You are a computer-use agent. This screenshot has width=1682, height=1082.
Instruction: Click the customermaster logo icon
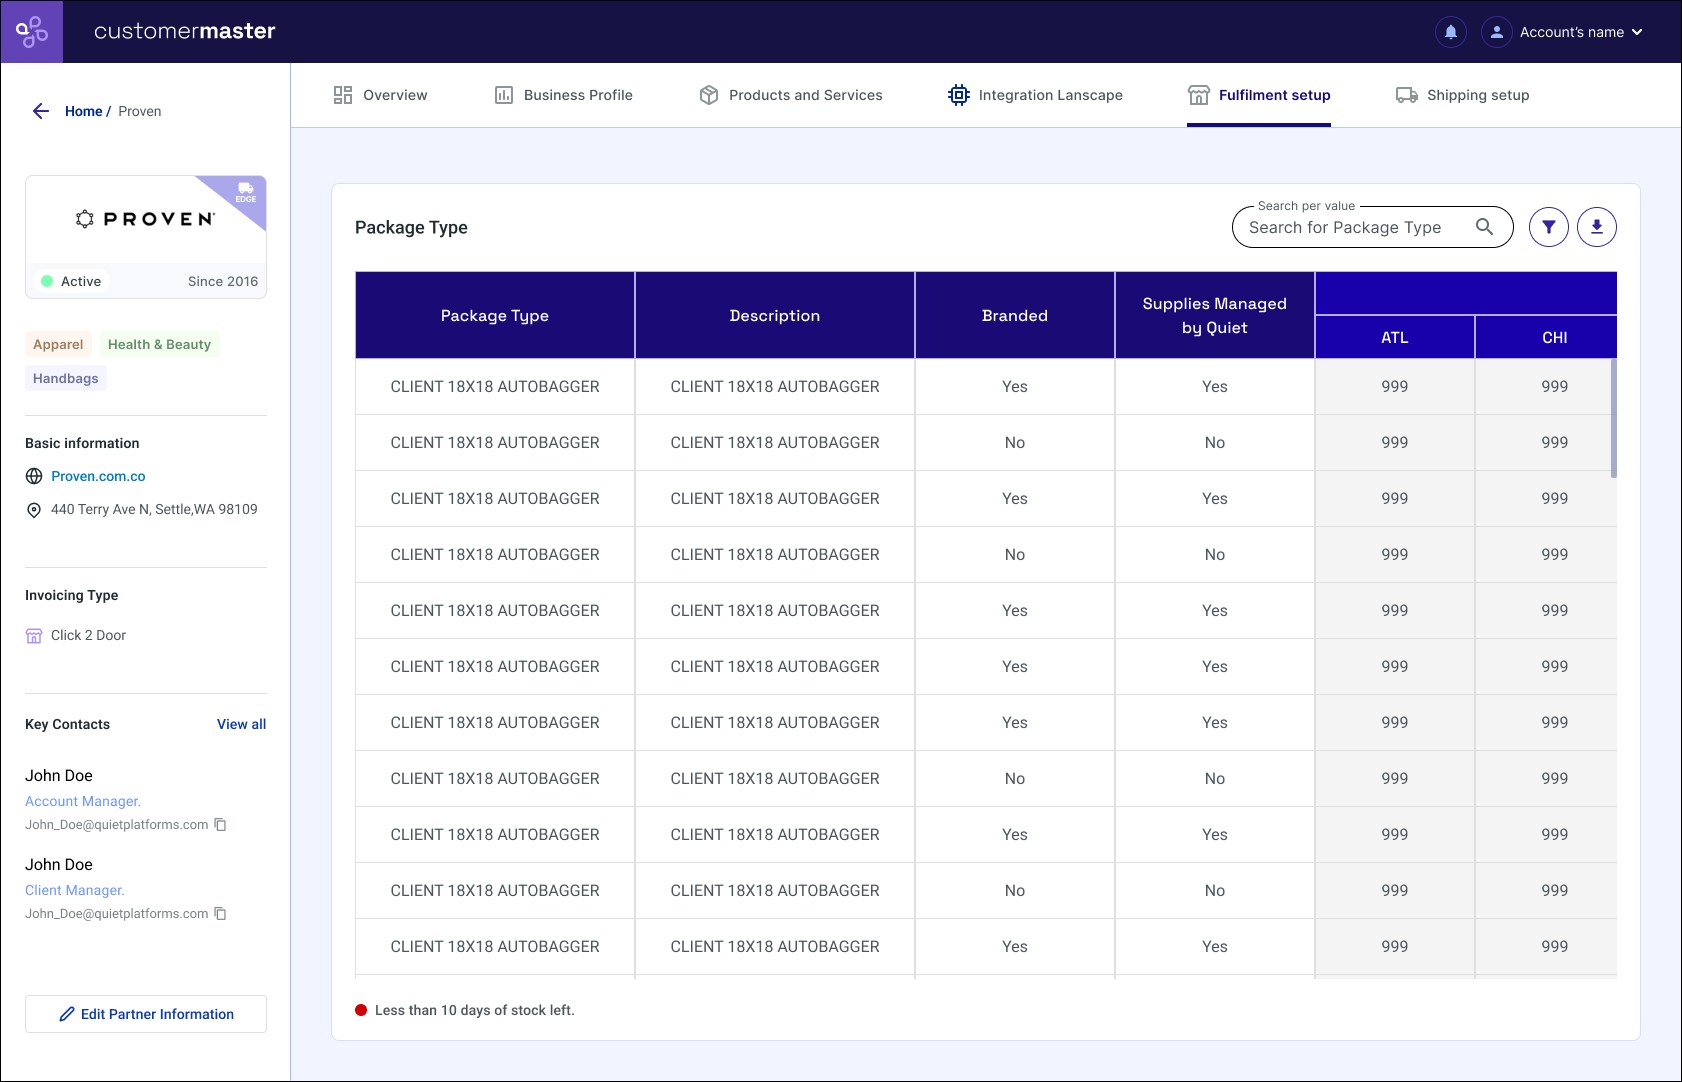pos(32,32)
